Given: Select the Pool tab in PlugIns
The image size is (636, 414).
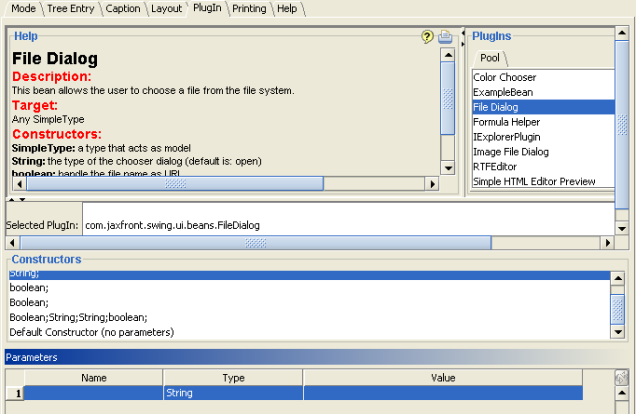Looking at the screenshot, I should (490, 58).
